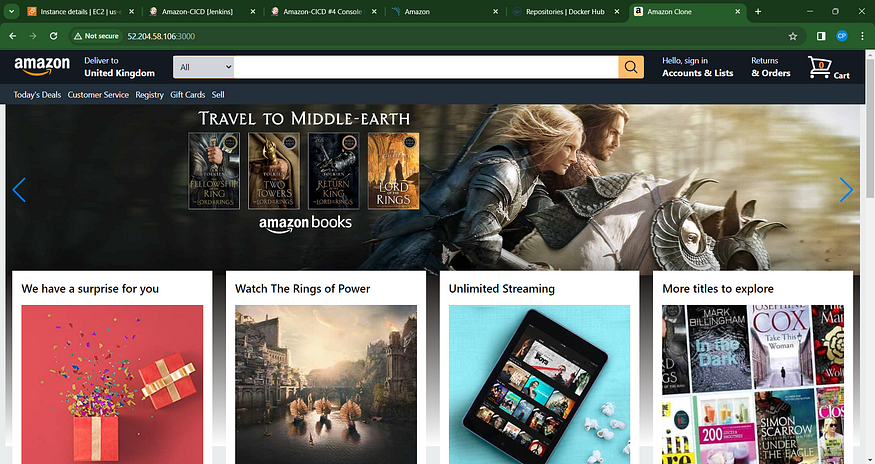Open browser side panel icon

pyautogui.click(x=821, y=36)
